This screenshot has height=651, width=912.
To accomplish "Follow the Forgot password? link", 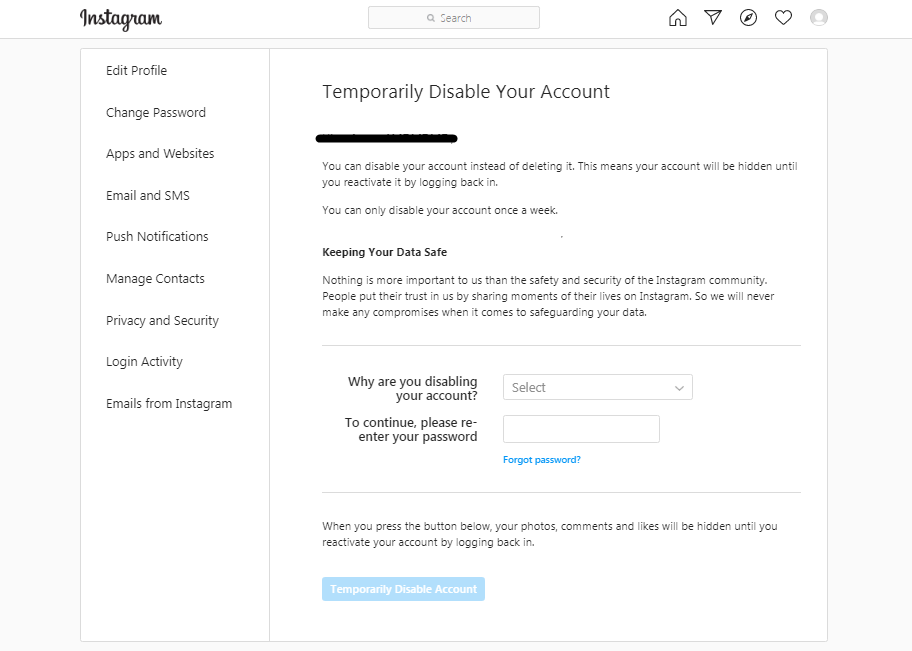I will (542, 460).
